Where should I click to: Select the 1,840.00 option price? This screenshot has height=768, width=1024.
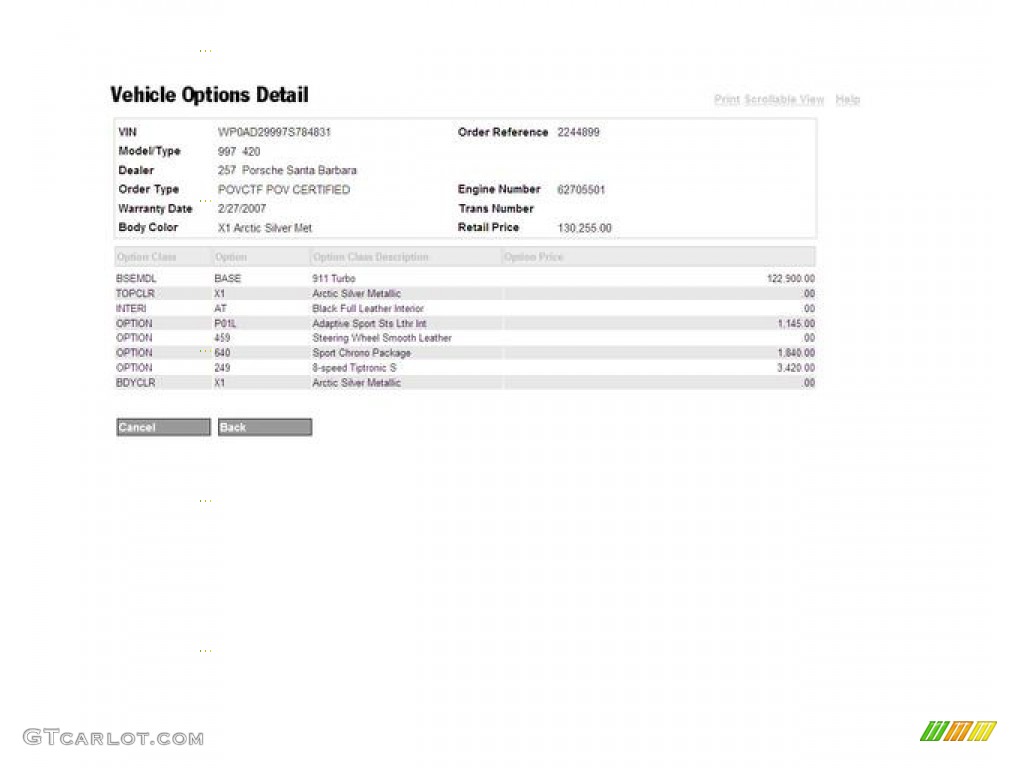click(796, 353)
